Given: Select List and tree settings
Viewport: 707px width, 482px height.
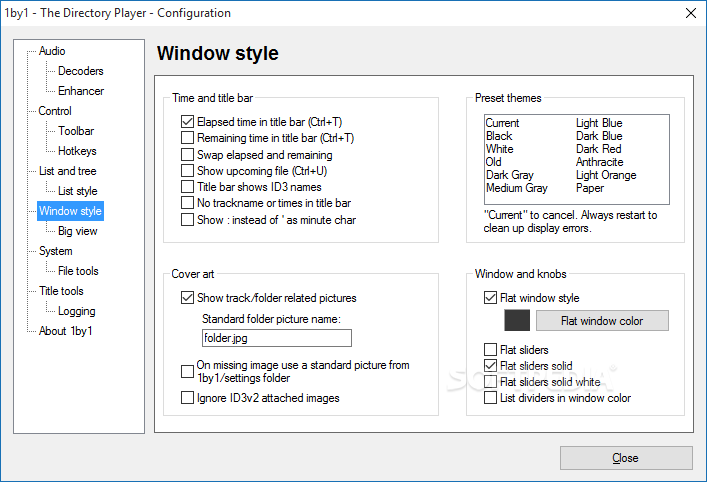Looking at the screenshot, I should click(x=68, y=171).
